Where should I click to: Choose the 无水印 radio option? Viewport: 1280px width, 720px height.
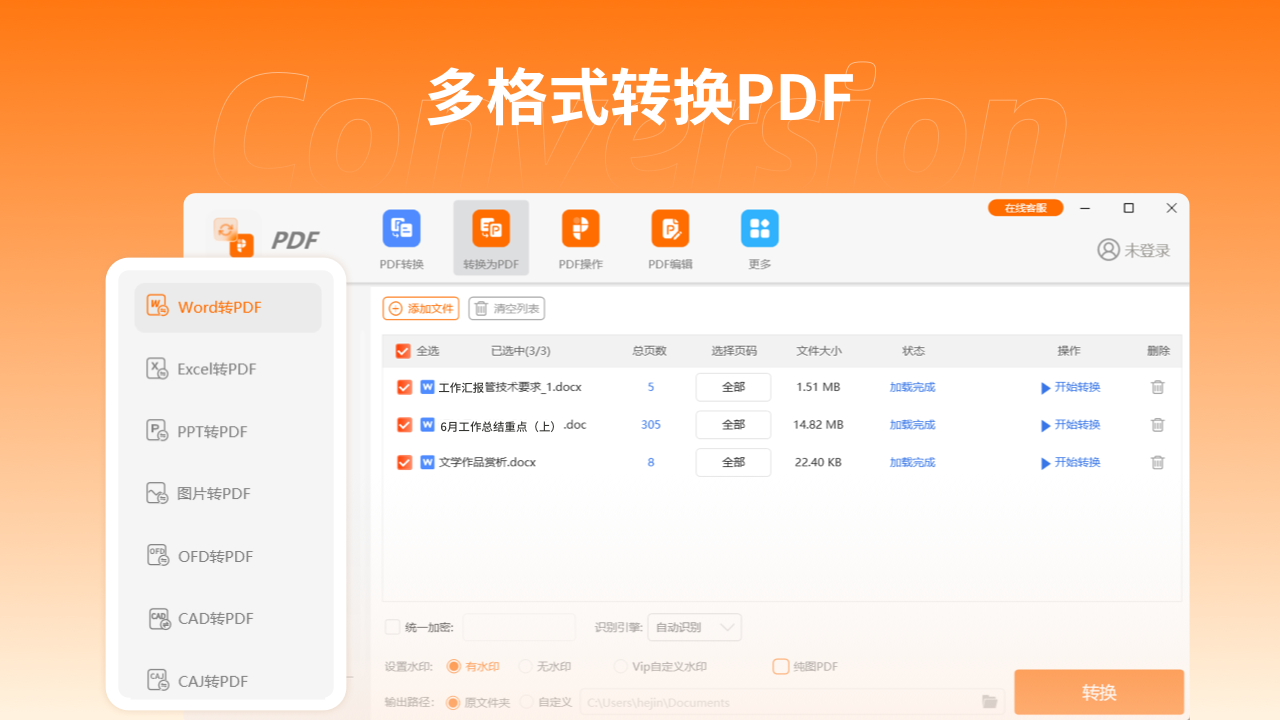[525, 666]
